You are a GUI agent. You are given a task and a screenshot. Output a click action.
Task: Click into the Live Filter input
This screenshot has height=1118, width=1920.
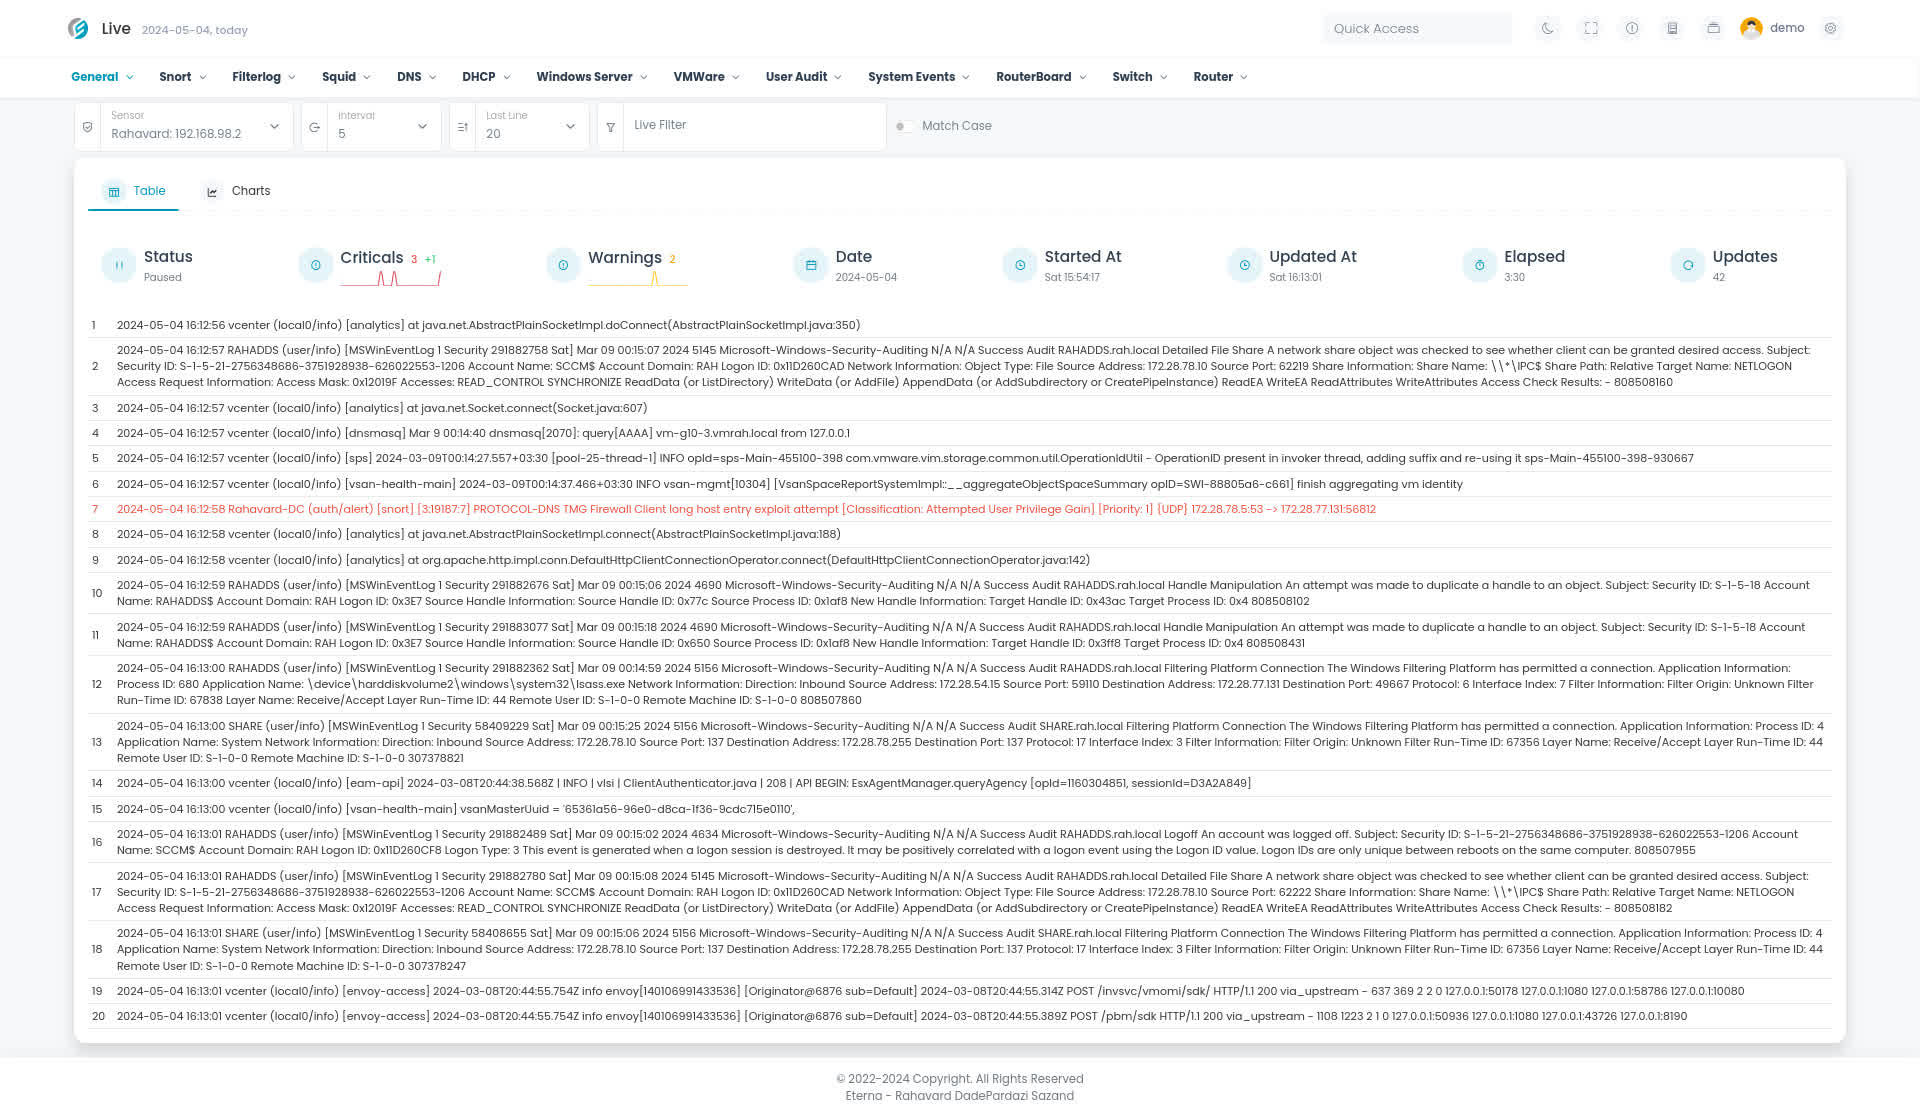point(754,127)
